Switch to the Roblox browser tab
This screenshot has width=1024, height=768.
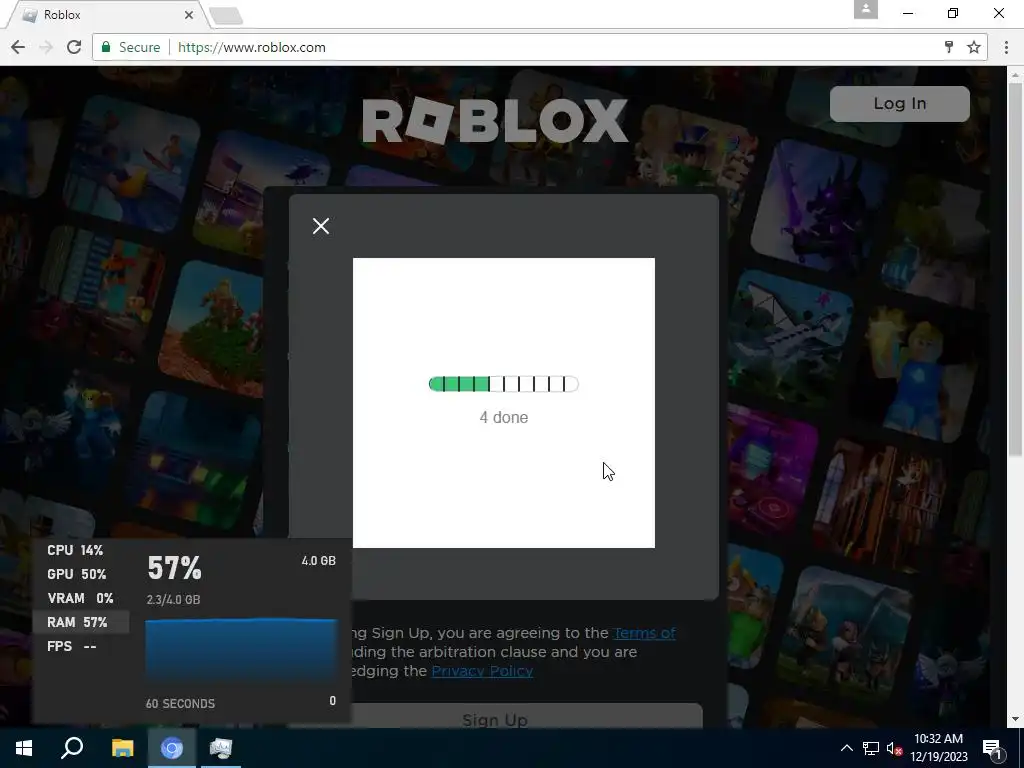click(104, 14)
